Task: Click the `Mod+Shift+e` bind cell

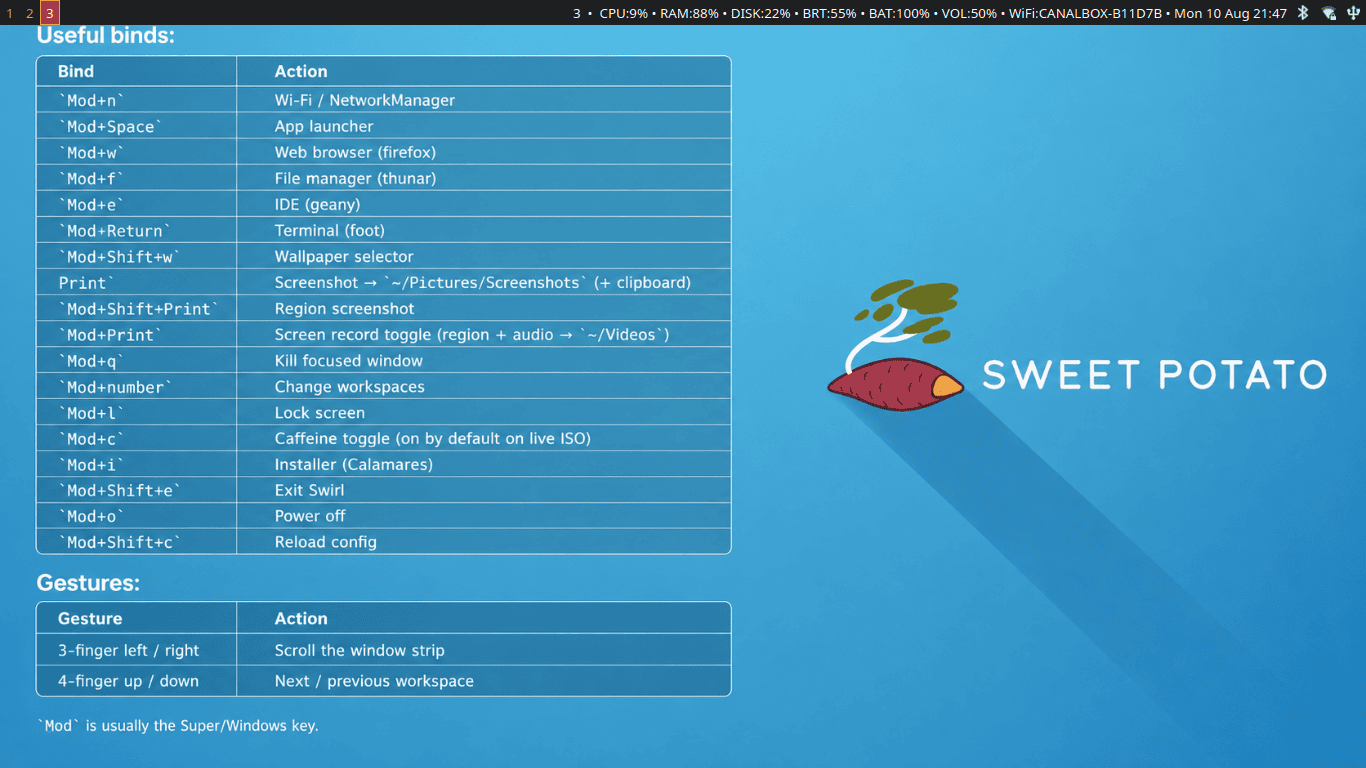Action: [x=136, y=490]
